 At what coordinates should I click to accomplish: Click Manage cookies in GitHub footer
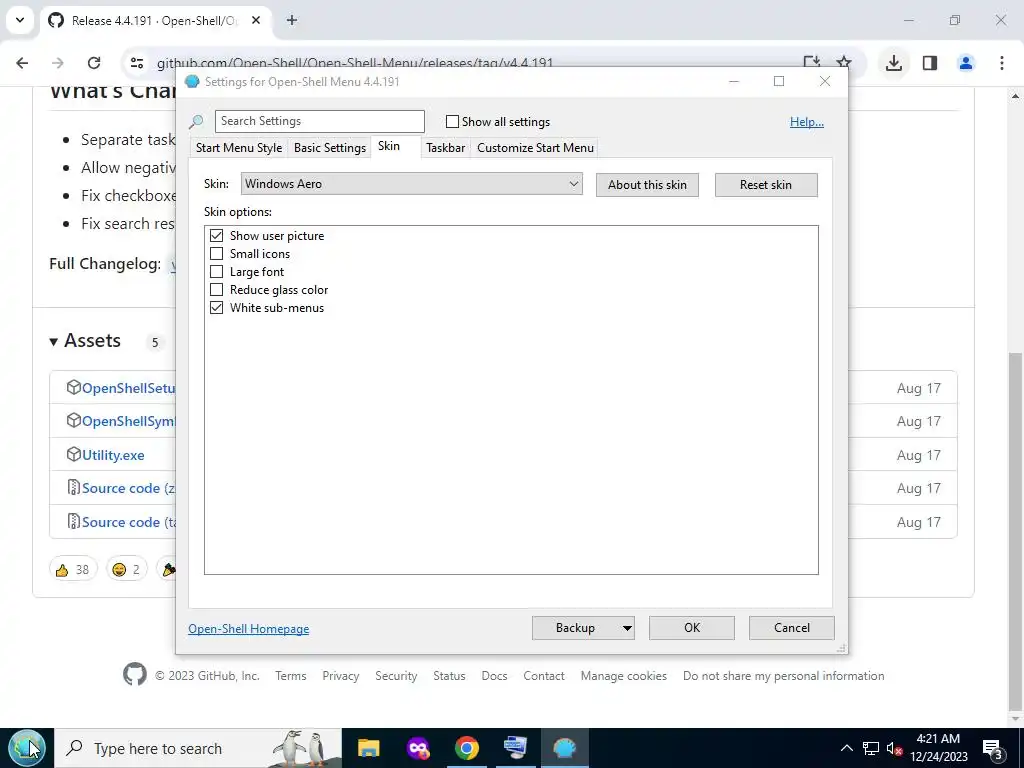click(x=624, y=676)
